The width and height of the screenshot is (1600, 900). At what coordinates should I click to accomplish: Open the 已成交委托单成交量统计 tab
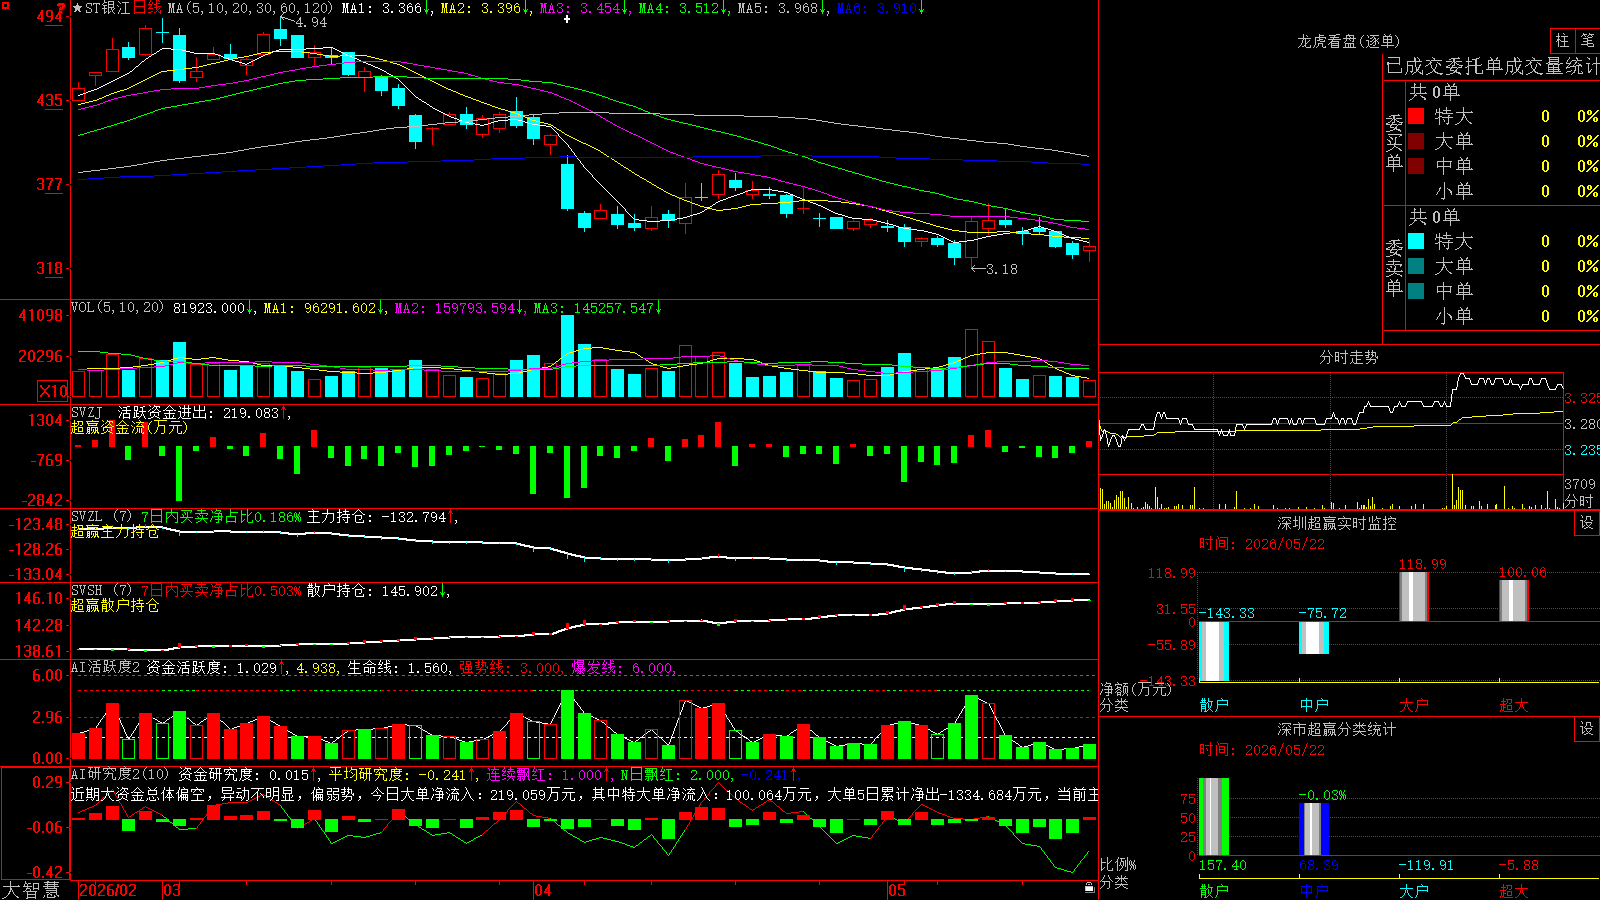point(1492,66)
